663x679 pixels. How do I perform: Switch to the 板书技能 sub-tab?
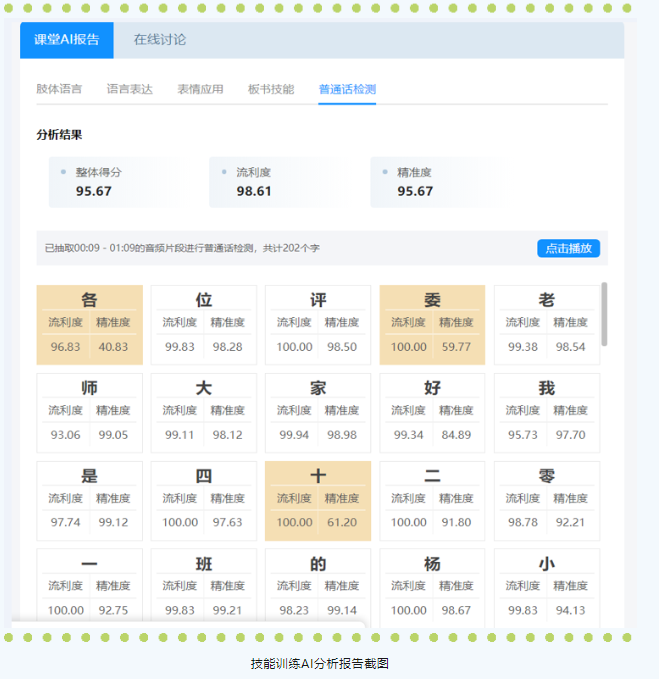271,89
